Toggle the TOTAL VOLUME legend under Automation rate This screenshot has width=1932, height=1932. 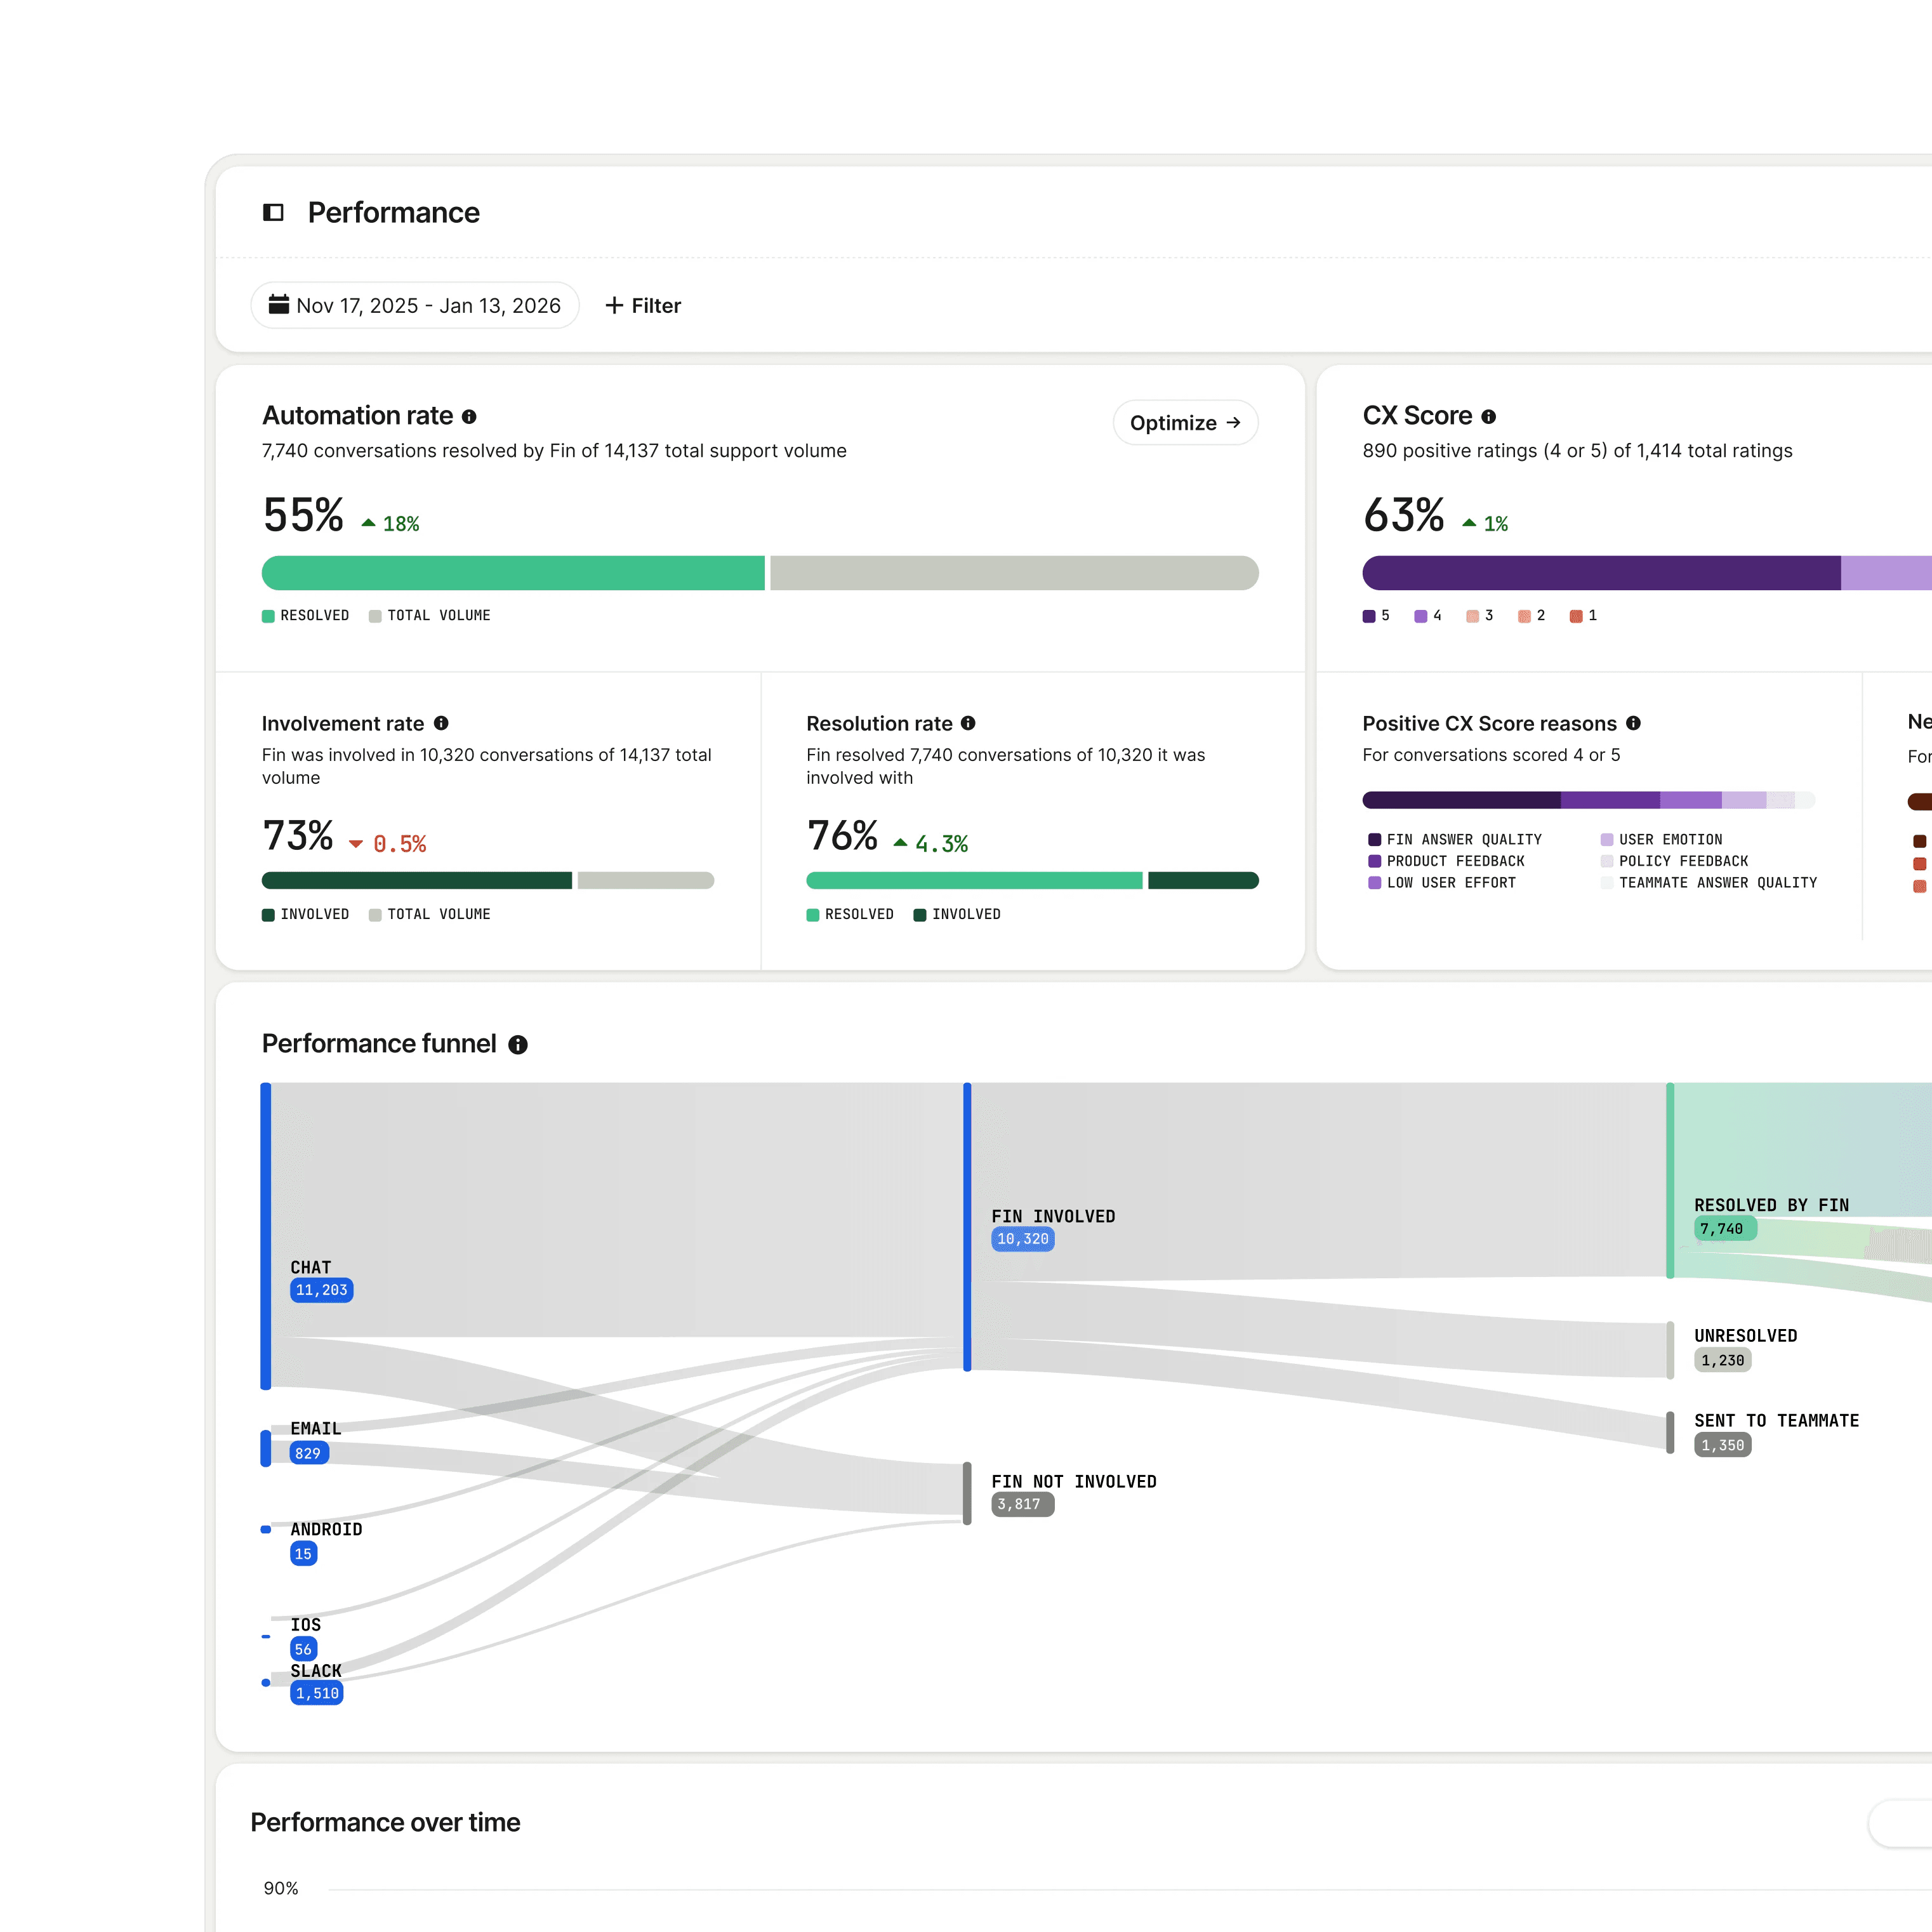click(430, 616)
